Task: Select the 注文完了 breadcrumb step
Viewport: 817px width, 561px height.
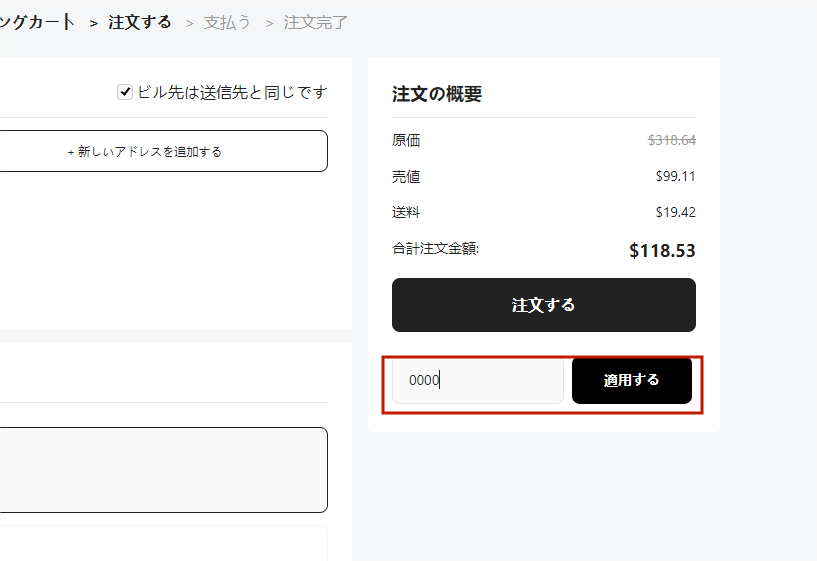Action: (315, 22)
